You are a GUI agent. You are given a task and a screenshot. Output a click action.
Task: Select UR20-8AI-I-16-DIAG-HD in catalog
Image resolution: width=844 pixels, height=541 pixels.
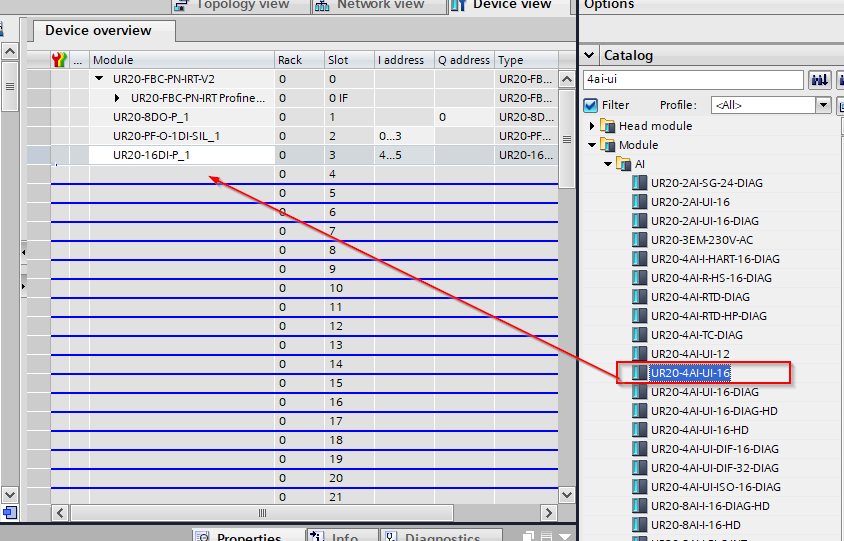(710, 506)
